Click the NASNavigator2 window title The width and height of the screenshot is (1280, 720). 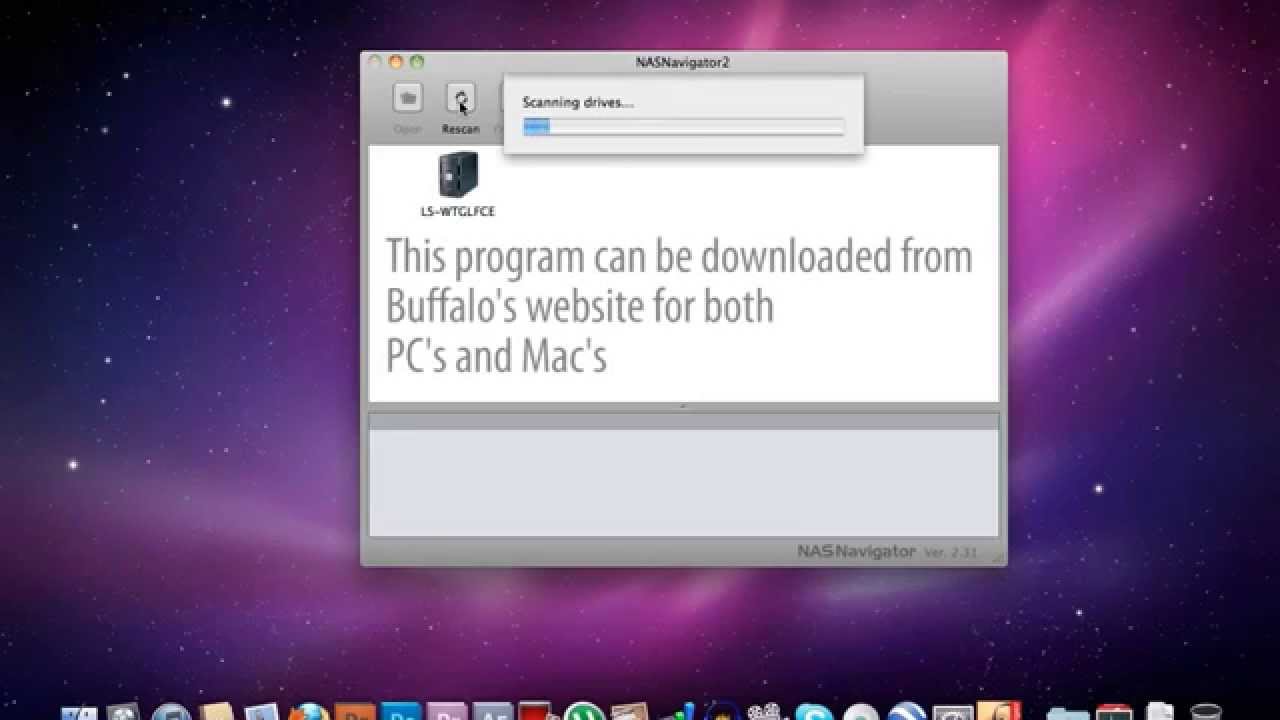tap(682, 62)
